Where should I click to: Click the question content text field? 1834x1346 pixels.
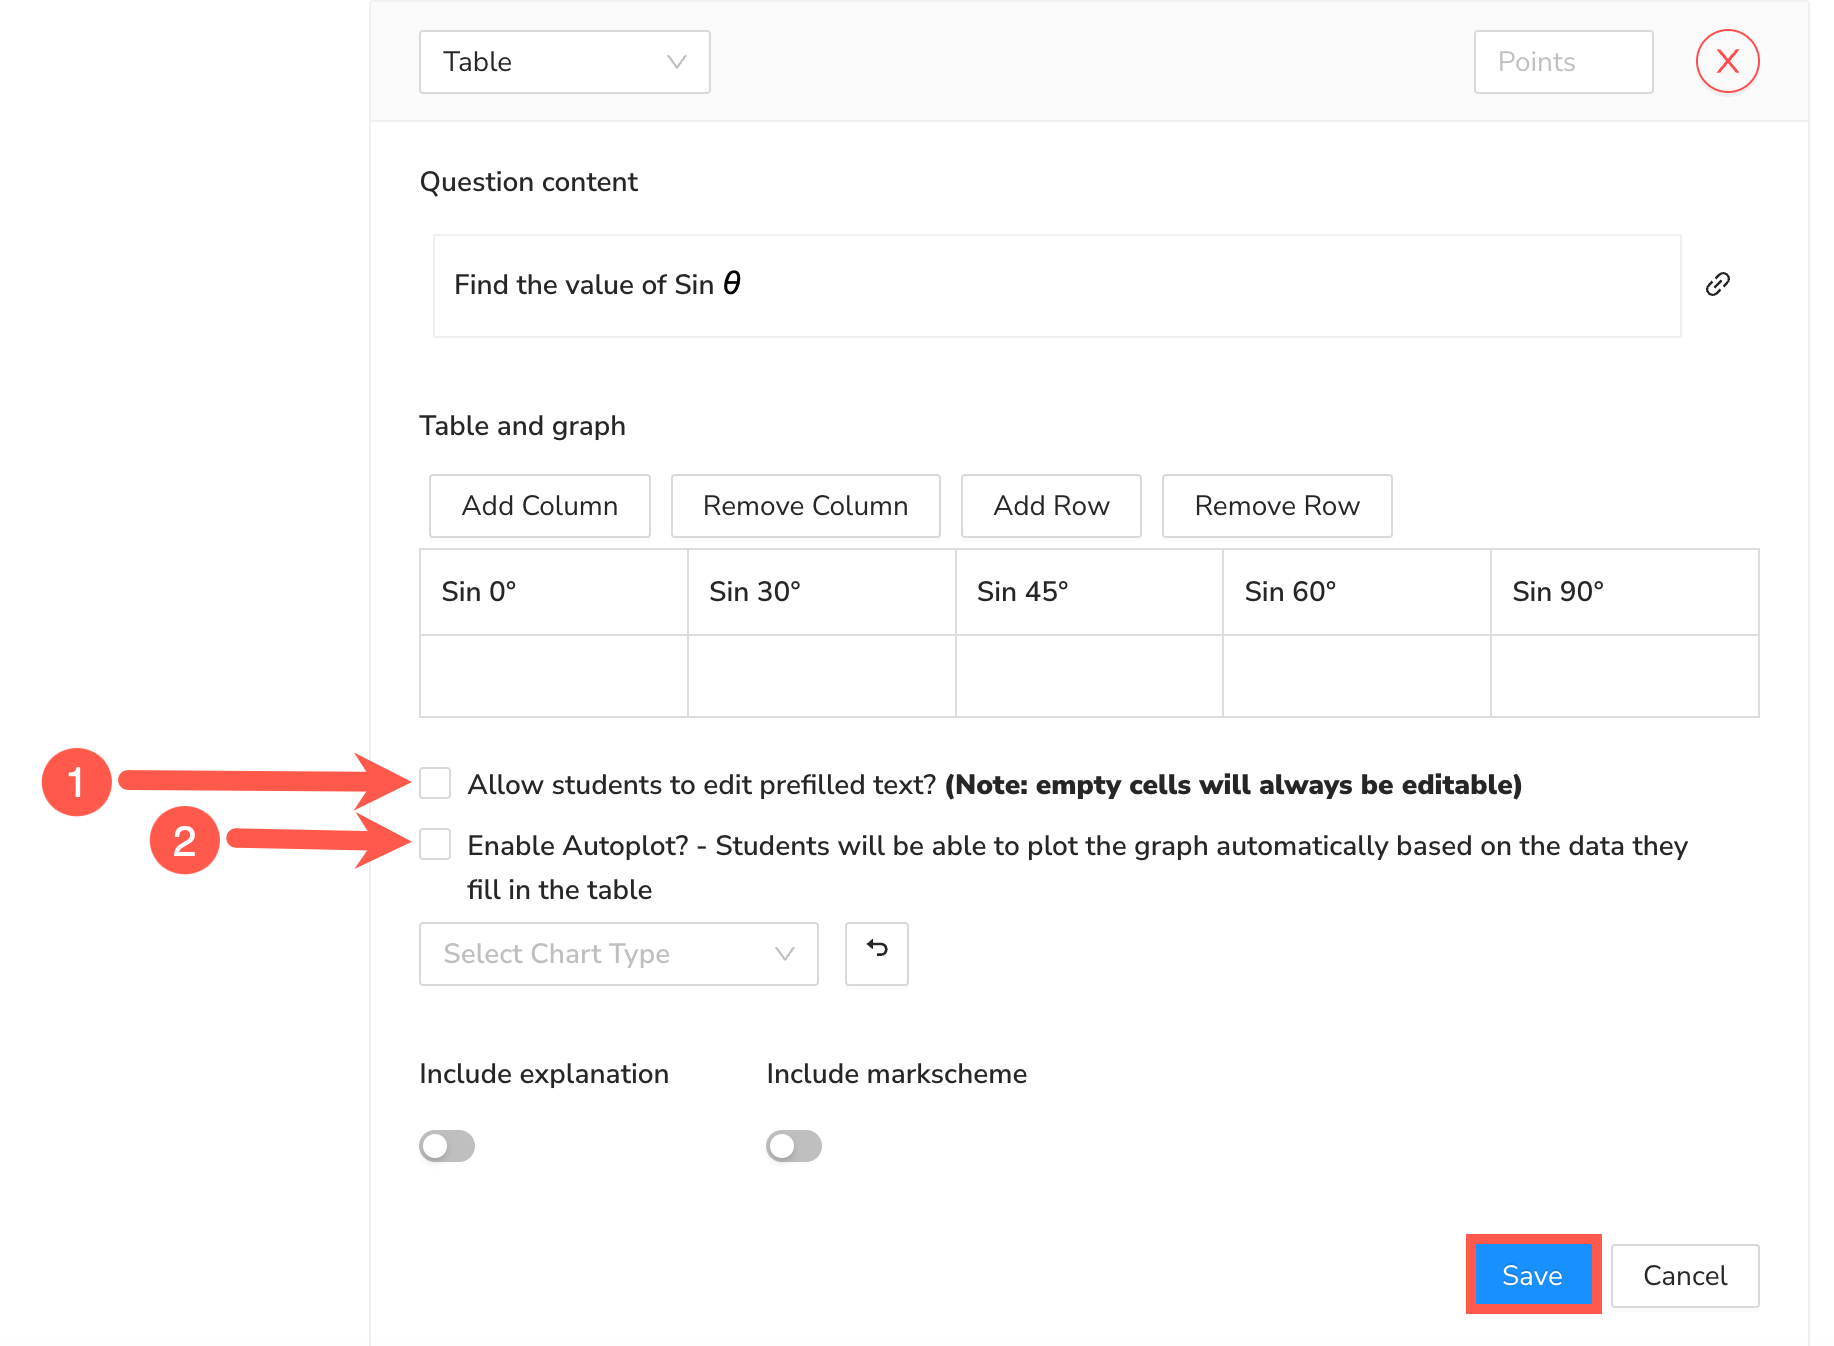click(x=1056, y=286)
